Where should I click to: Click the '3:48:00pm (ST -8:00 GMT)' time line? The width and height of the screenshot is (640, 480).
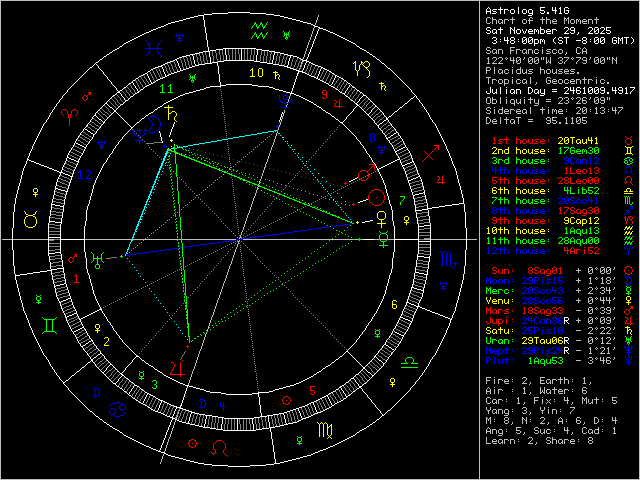tap(563, 41)
